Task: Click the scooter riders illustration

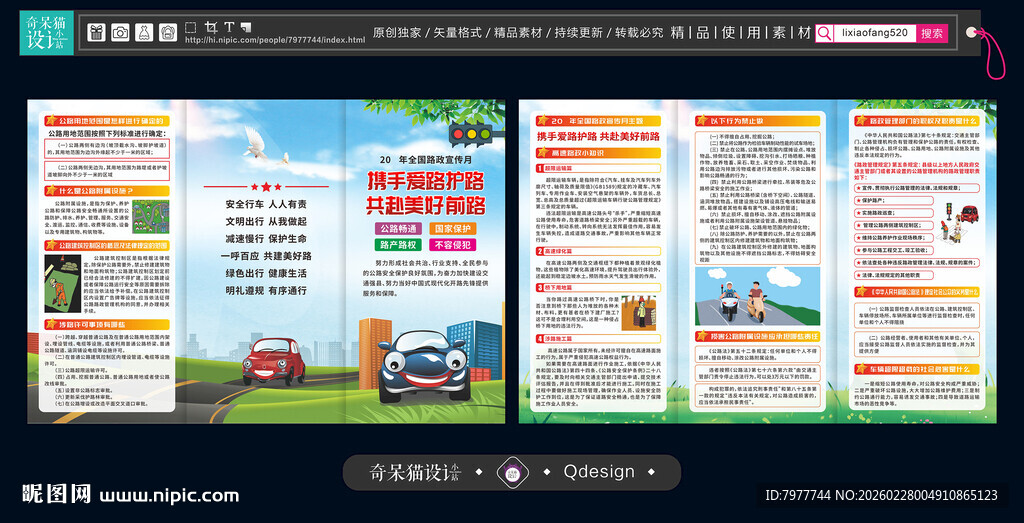Action: pyautogui.click(x=758, y=296)
